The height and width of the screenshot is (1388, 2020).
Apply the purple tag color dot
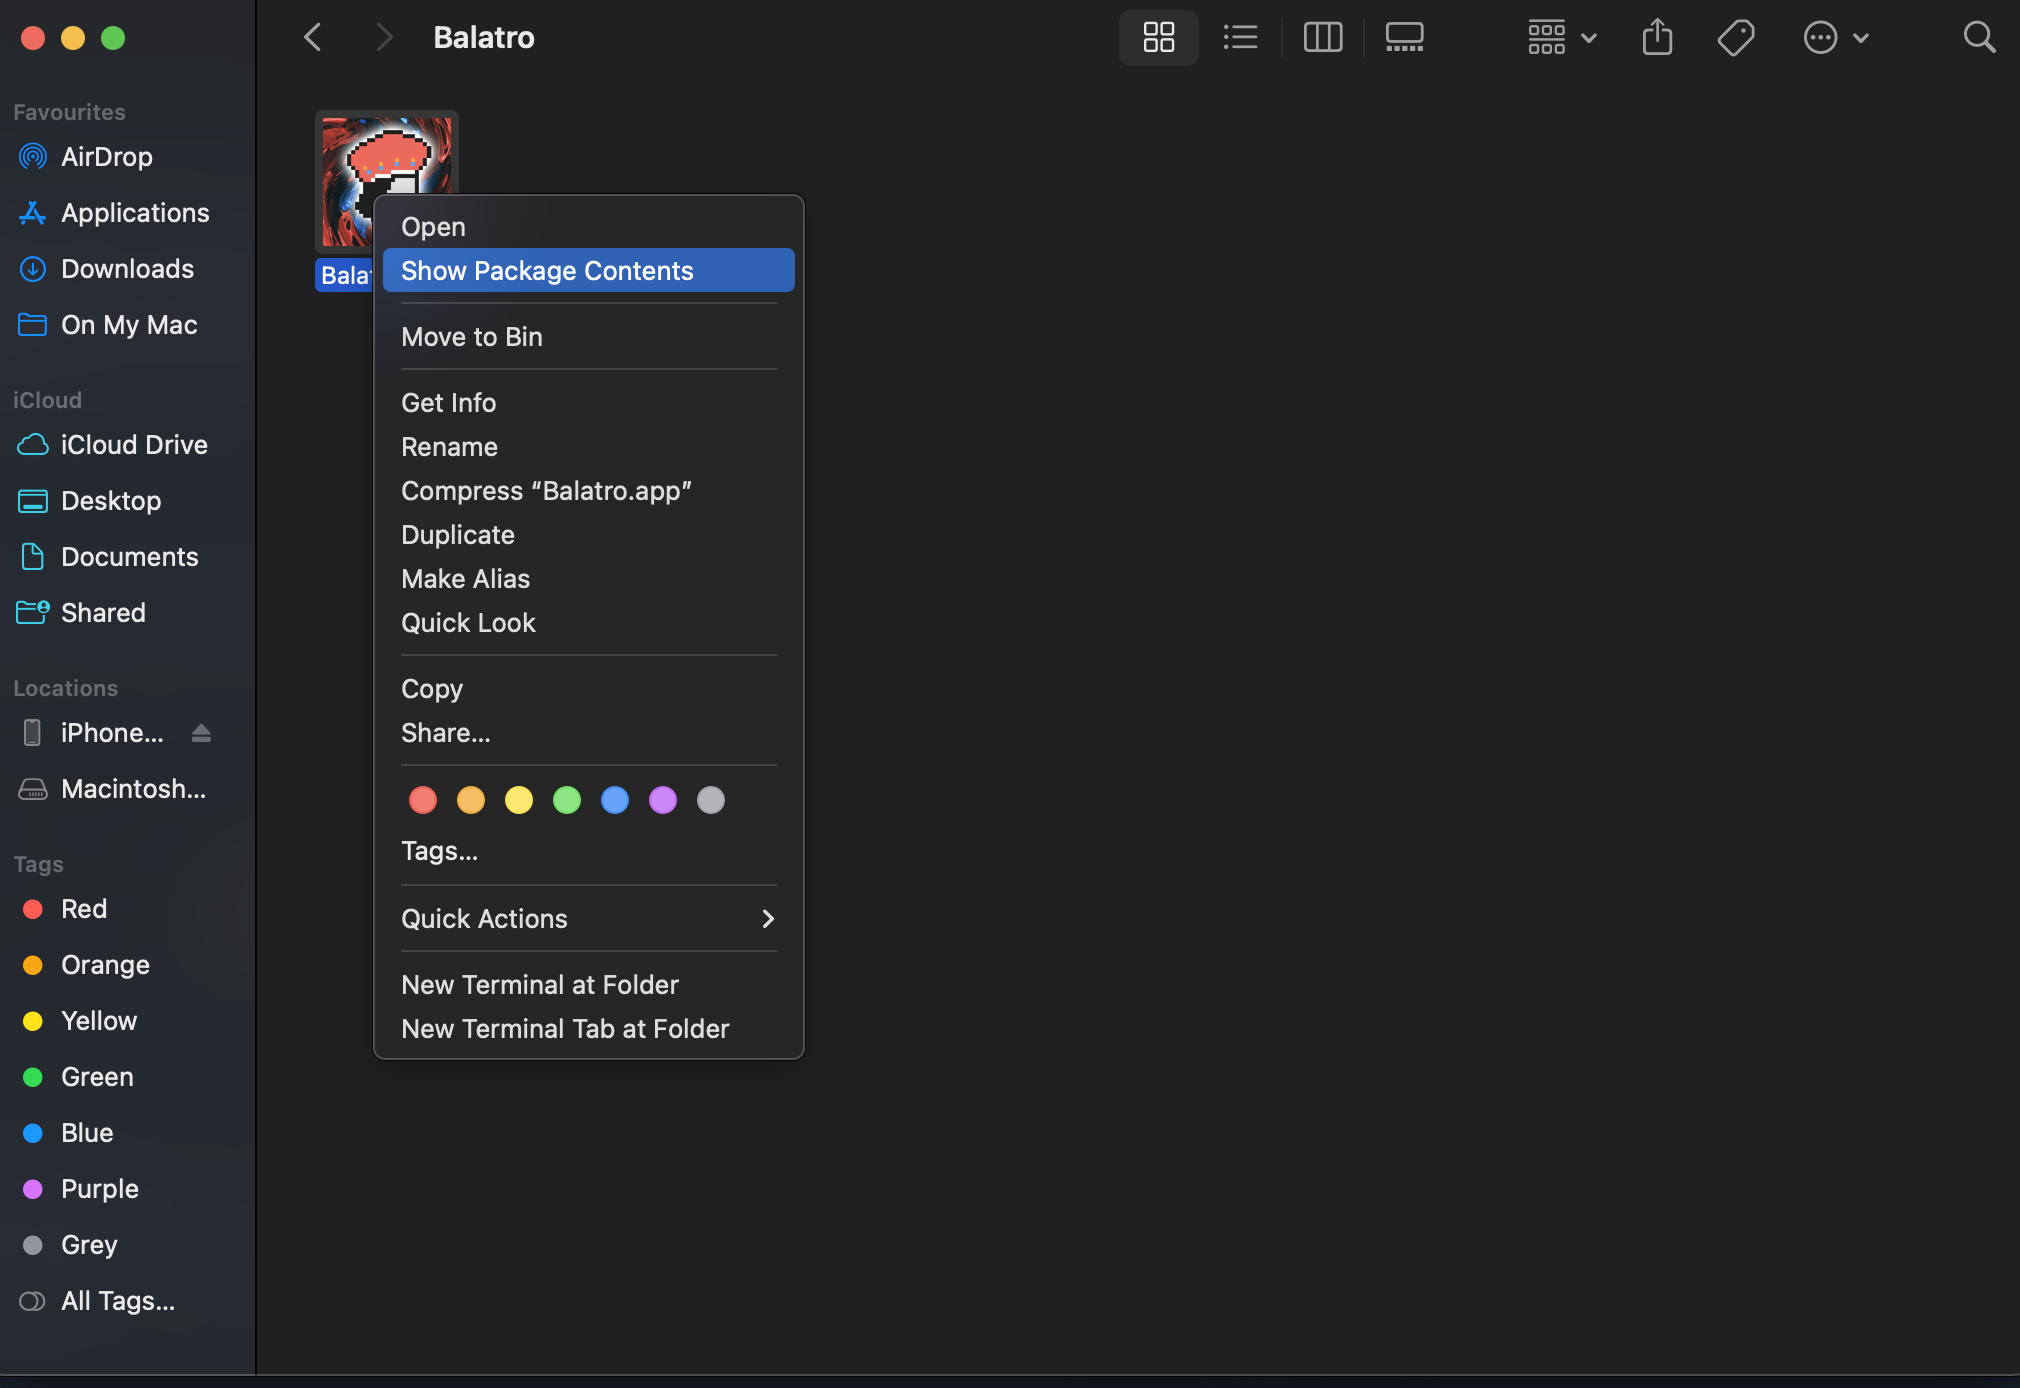(663, 800)
